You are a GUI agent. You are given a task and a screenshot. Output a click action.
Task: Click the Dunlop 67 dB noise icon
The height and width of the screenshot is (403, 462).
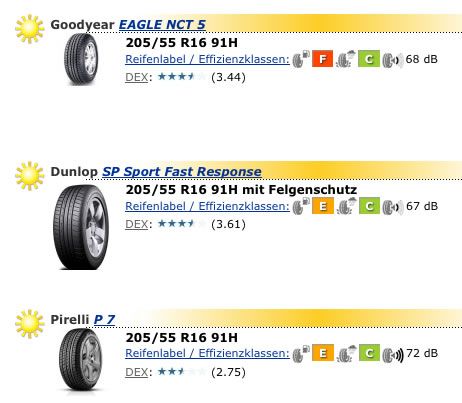pos(392,207)
